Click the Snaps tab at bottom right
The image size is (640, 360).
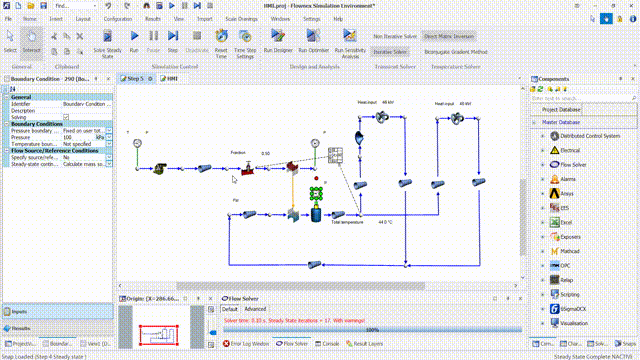(626, 344)
